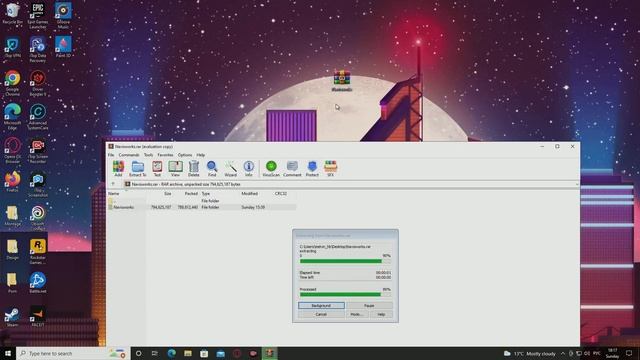
Task: Open the Favorites menu
Action: pyautogui.click(x=165, y=155)
